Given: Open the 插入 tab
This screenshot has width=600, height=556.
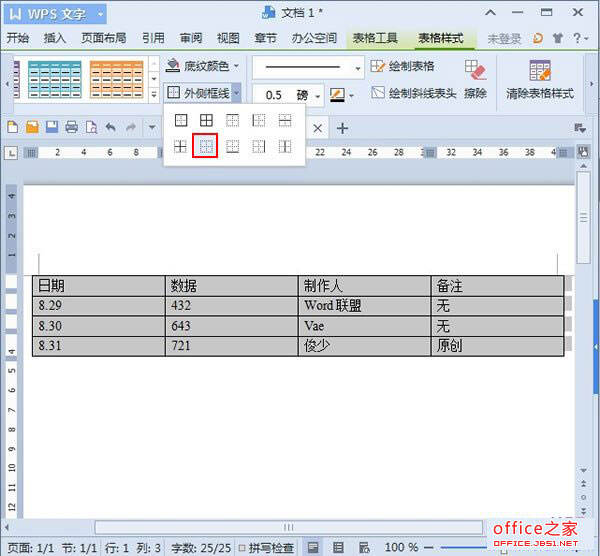Looking at the screenshot, I should (55, 38).
